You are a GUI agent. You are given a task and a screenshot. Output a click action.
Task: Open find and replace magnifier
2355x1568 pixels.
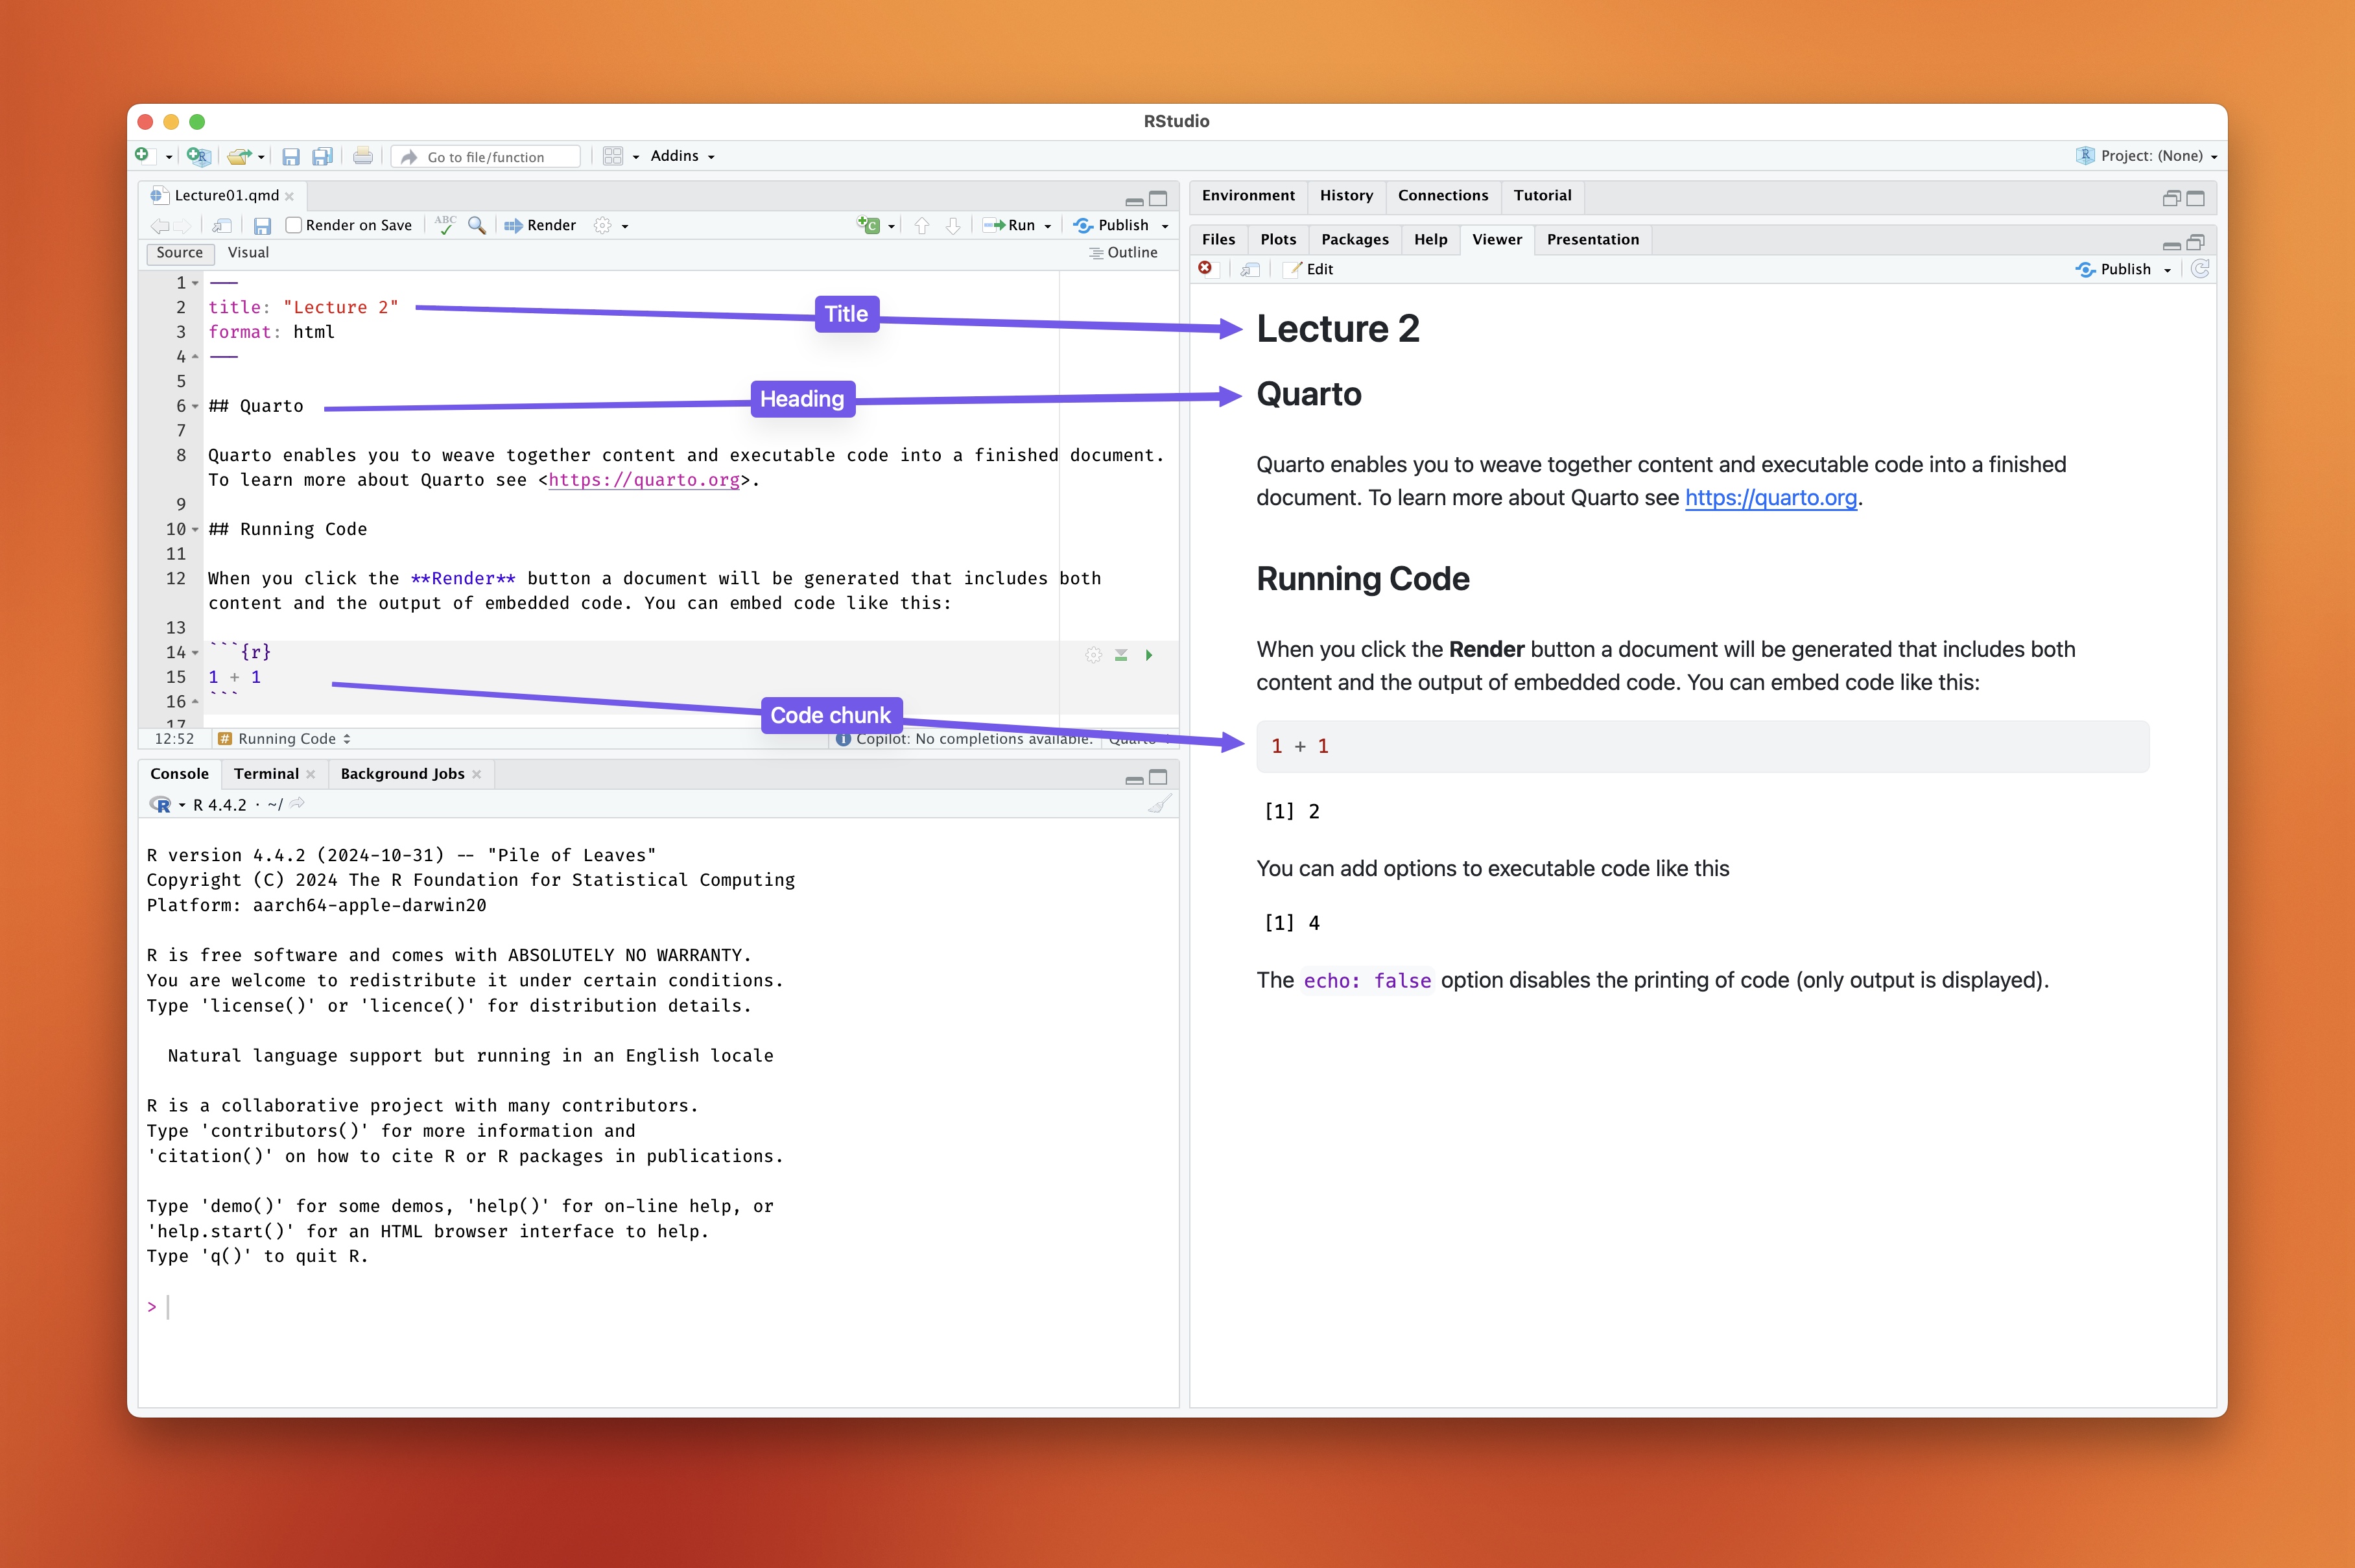coord(477,225)
